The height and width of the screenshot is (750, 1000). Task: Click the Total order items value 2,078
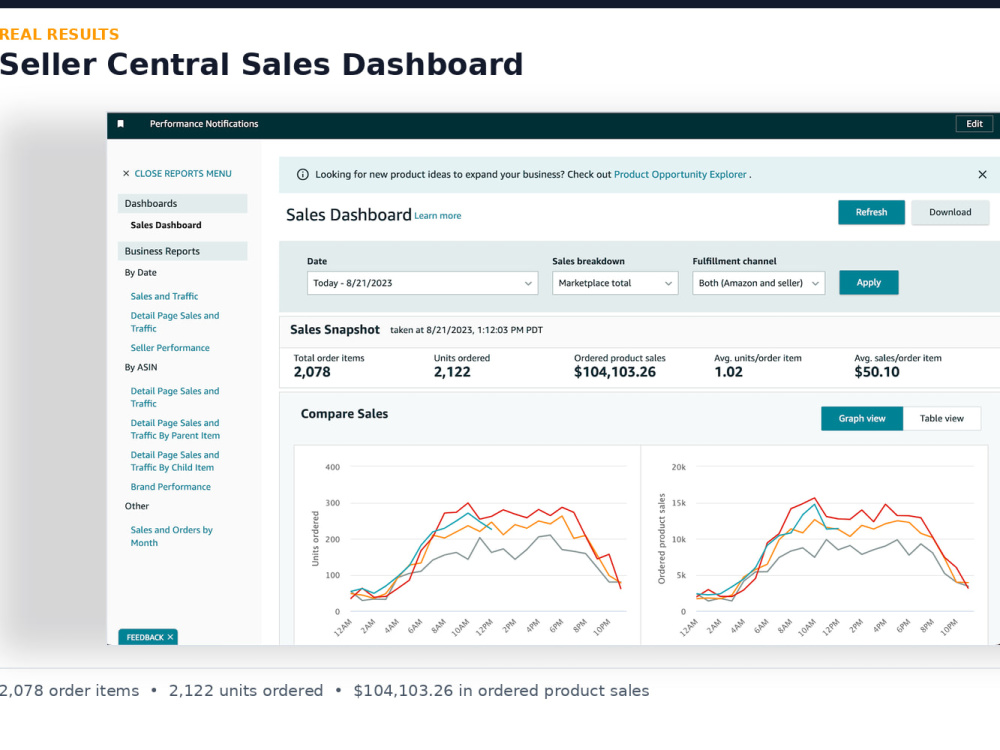click(312, 372)
